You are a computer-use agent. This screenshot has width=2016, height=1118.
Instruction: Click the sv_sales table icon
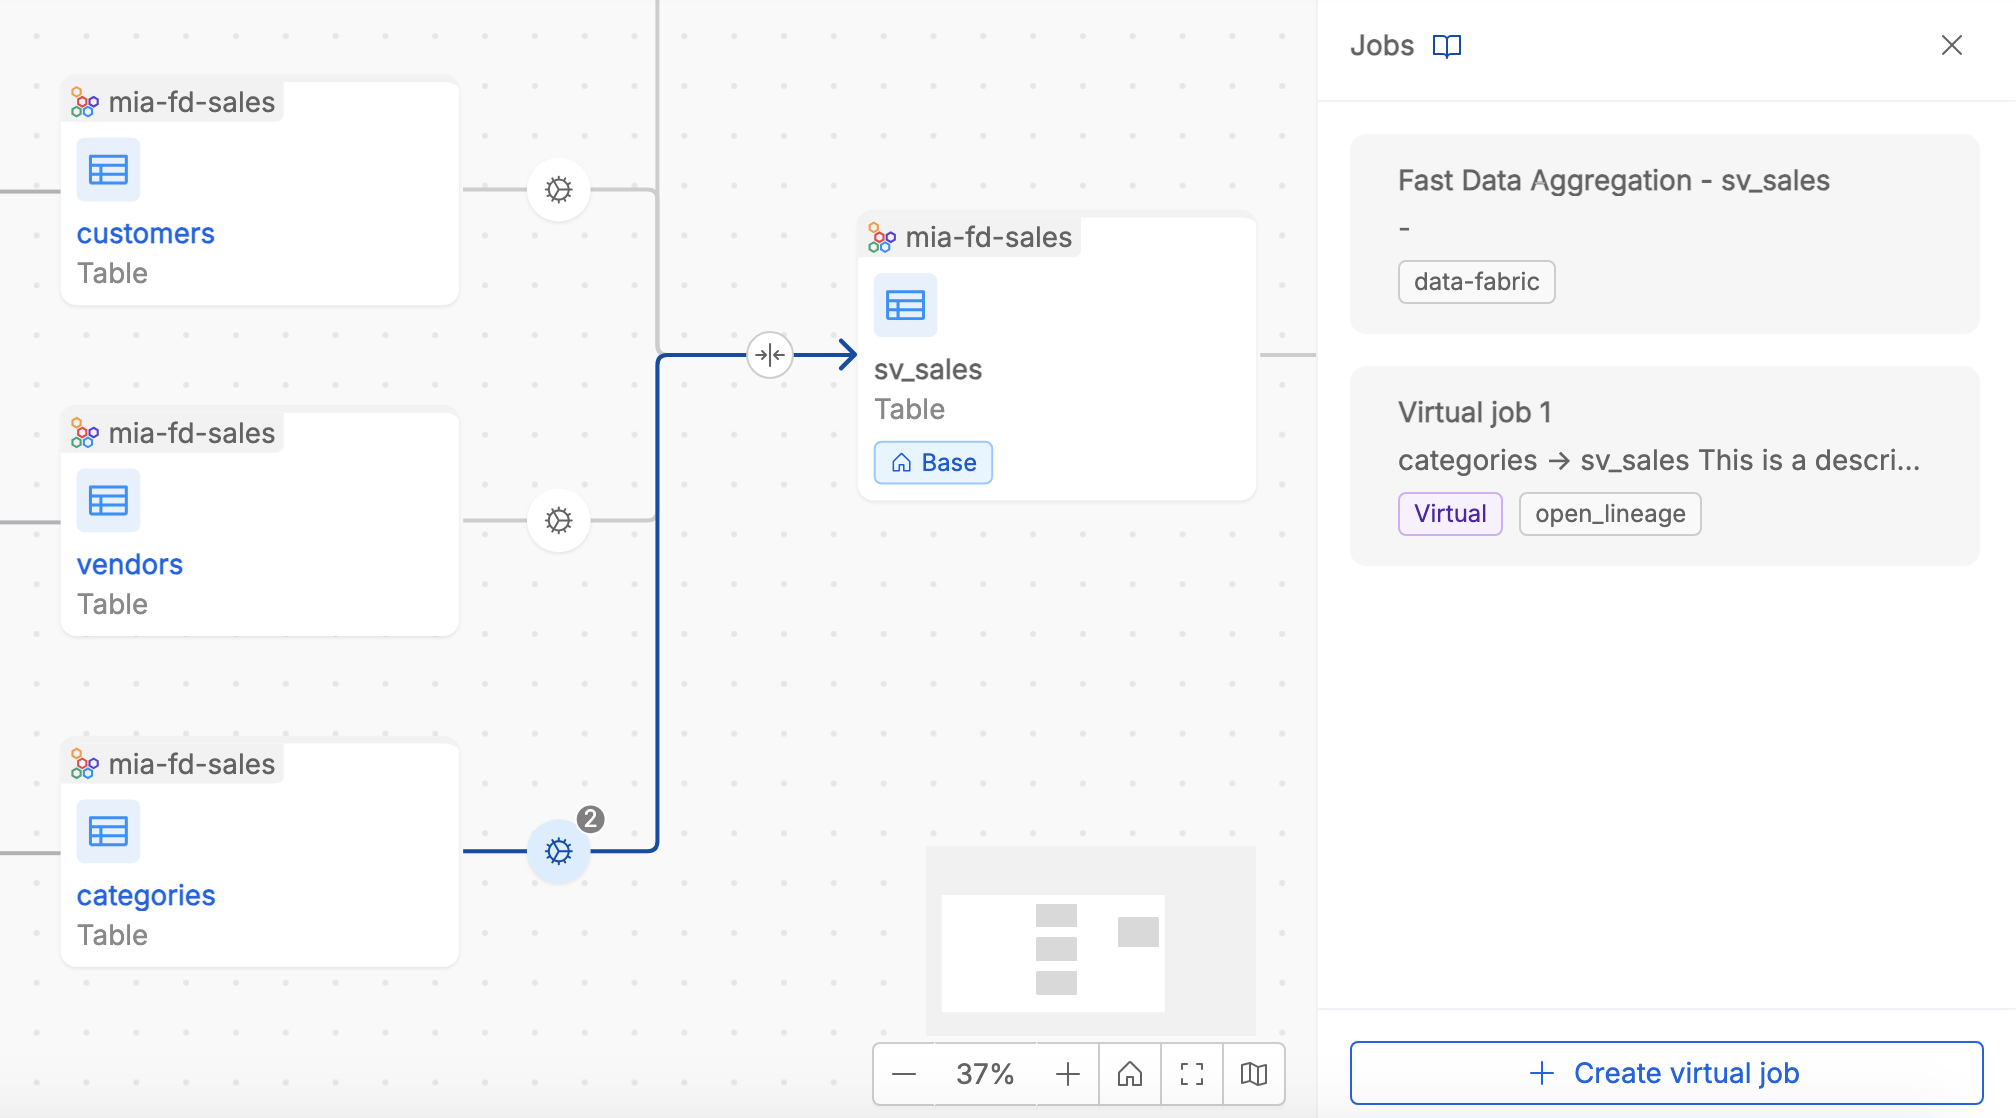pyautogui.click(x=905, y=305)
